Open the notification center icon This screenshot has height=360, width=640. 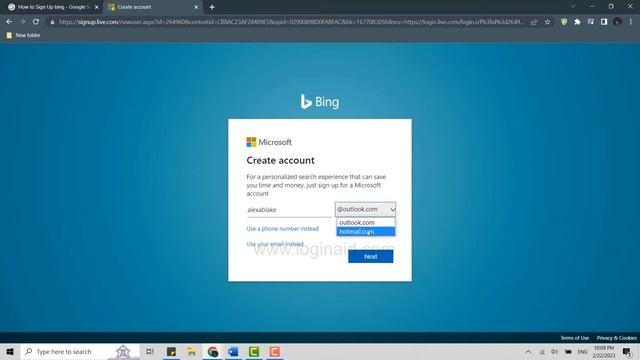pyautogui.click(x=627, y=351)
